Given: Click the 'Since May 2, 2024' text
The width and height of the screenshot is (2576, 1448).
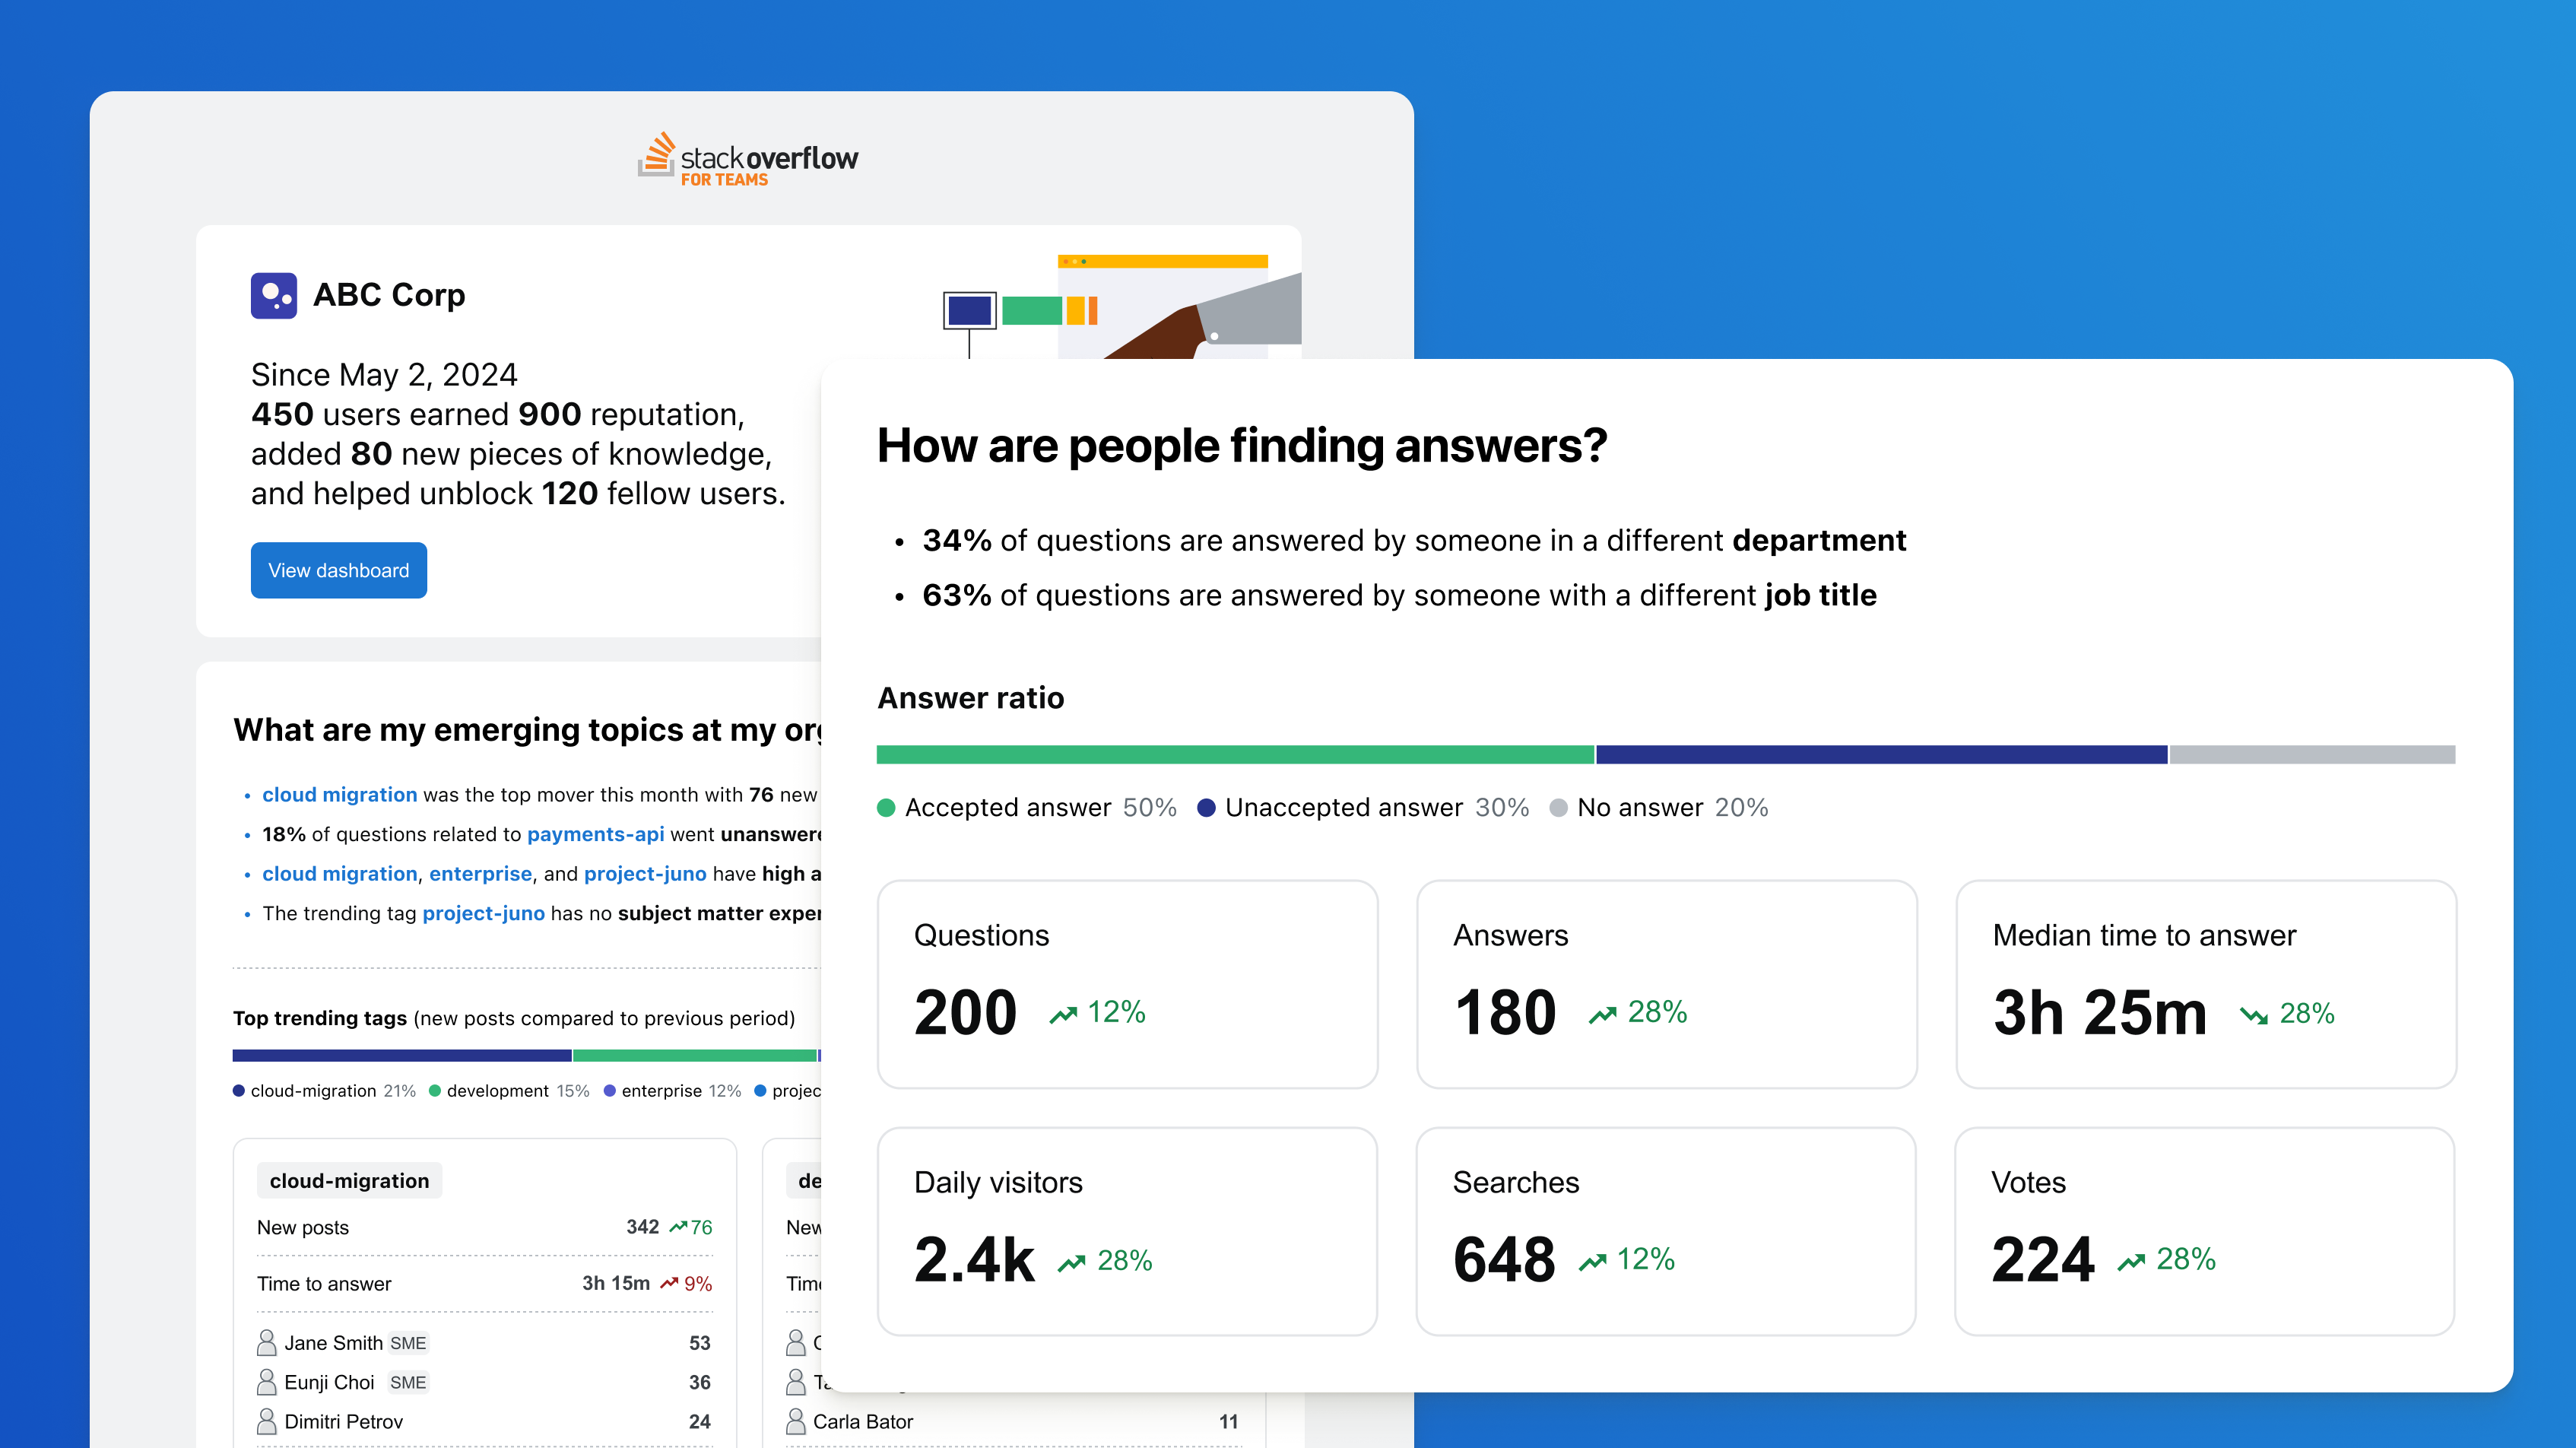Looking at the screenshot, I should (384, 374).
